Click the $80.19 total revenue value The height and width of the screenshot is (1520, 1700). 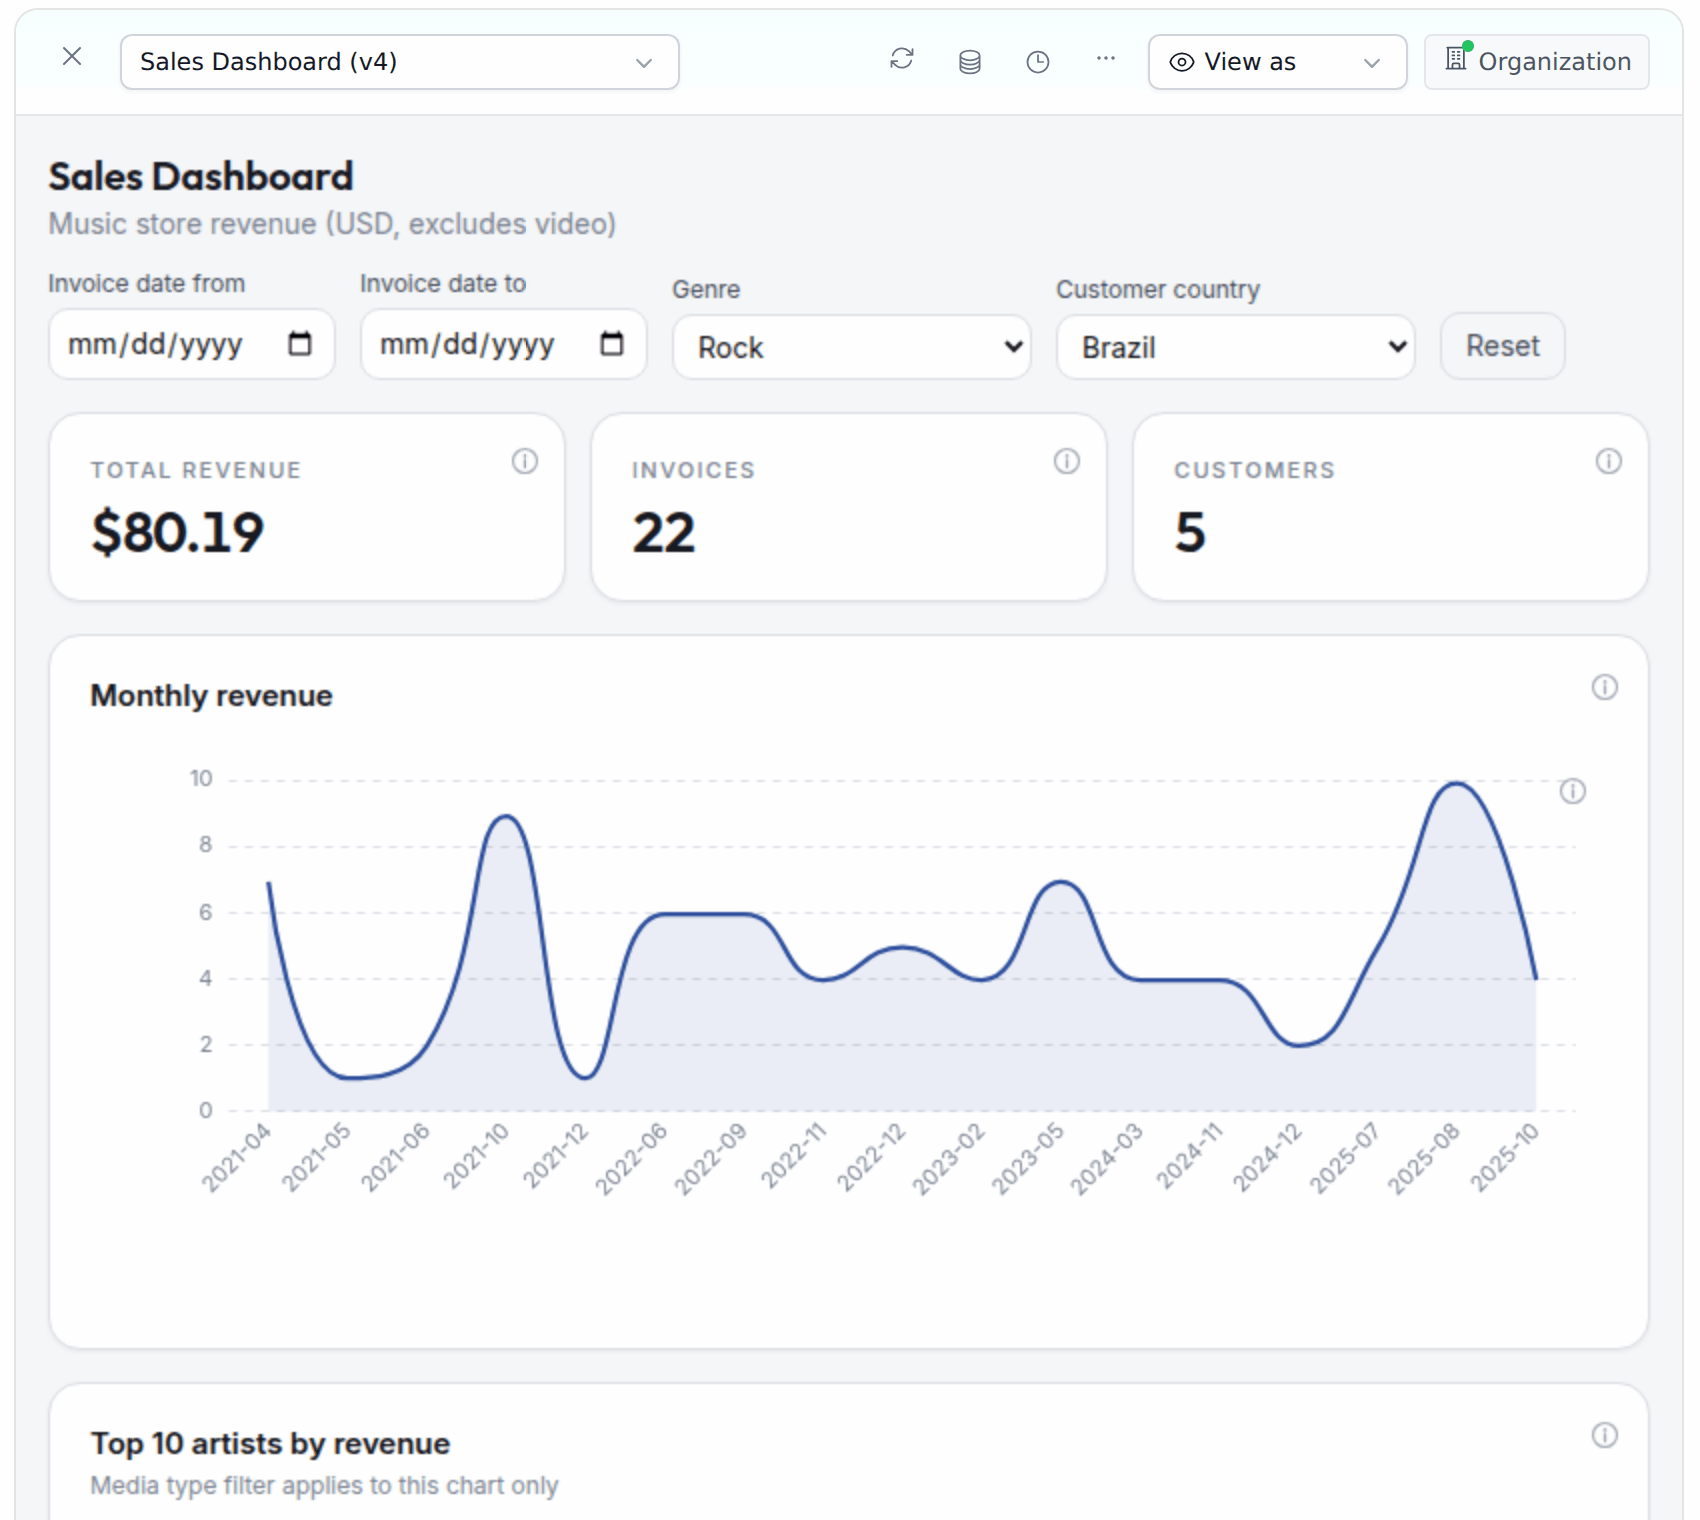click(178, 532)
